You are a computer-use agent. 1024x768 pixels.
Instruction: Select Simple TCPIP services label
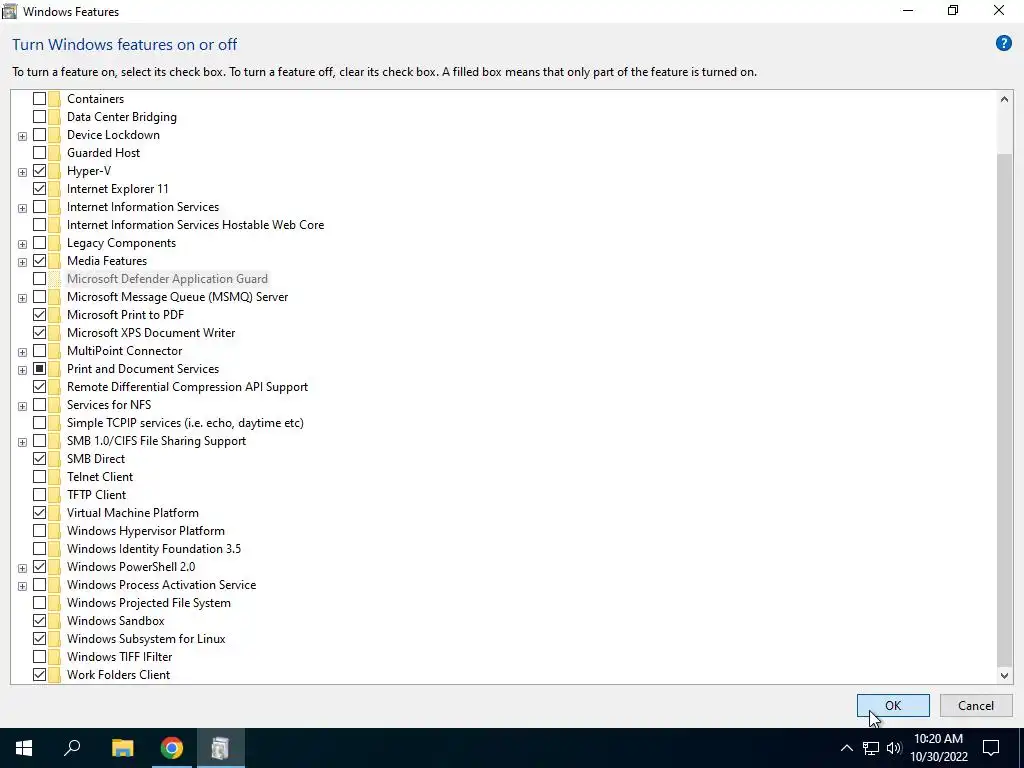(185, 423)
